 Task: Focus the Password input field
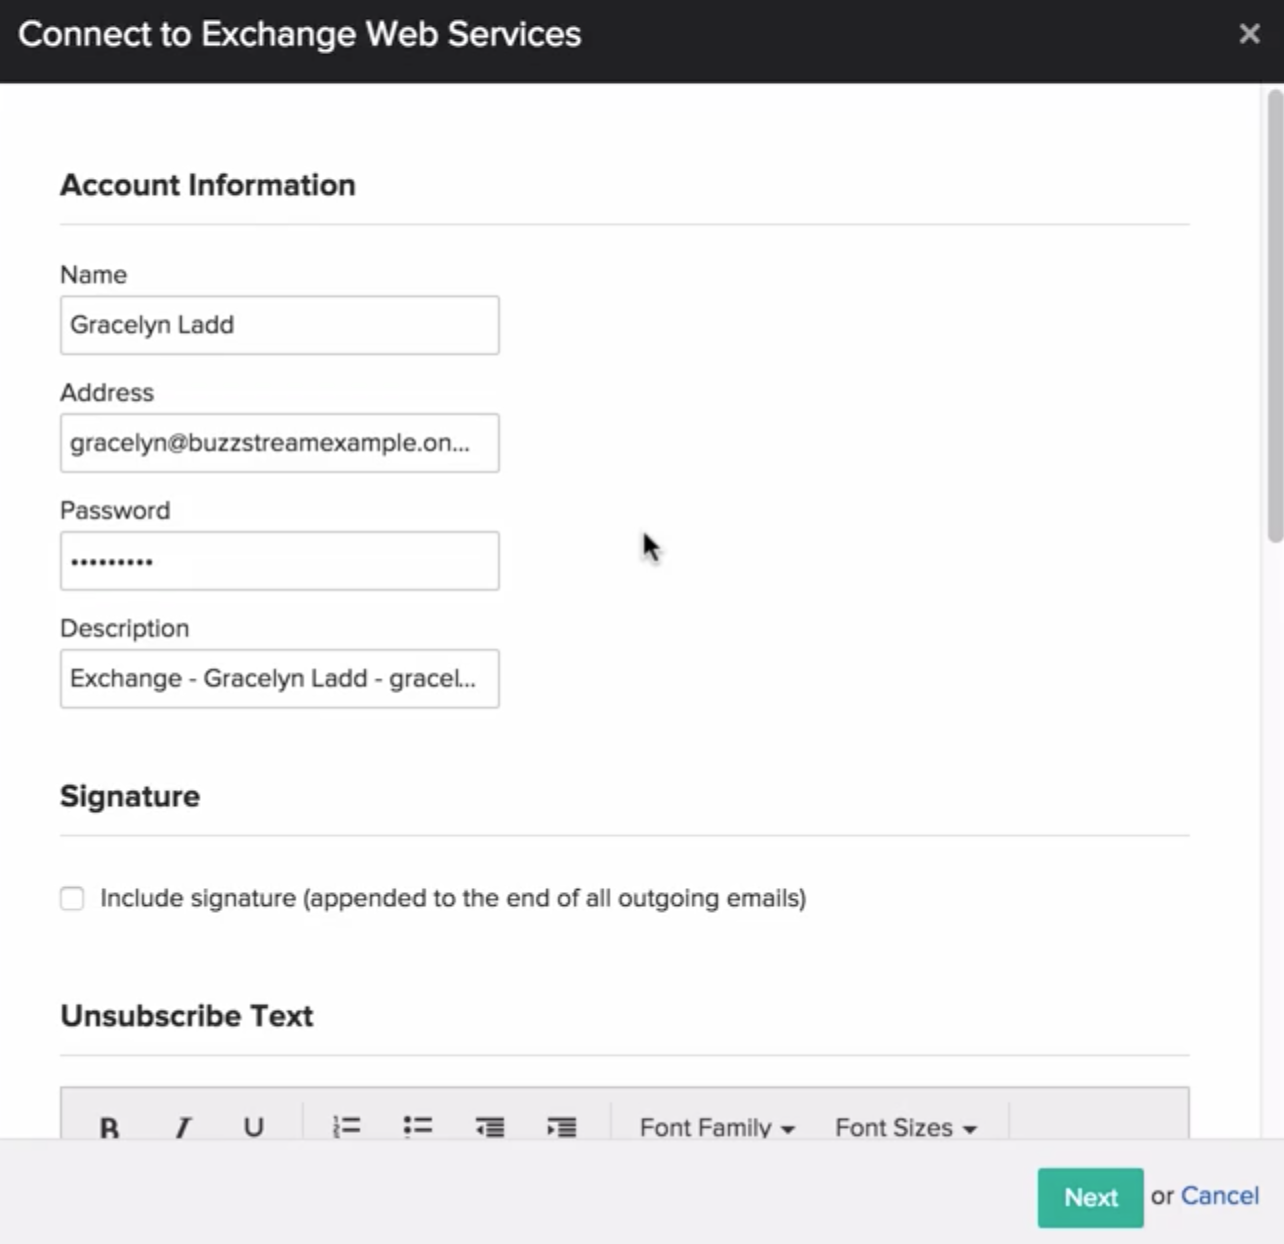pos(280,561)
